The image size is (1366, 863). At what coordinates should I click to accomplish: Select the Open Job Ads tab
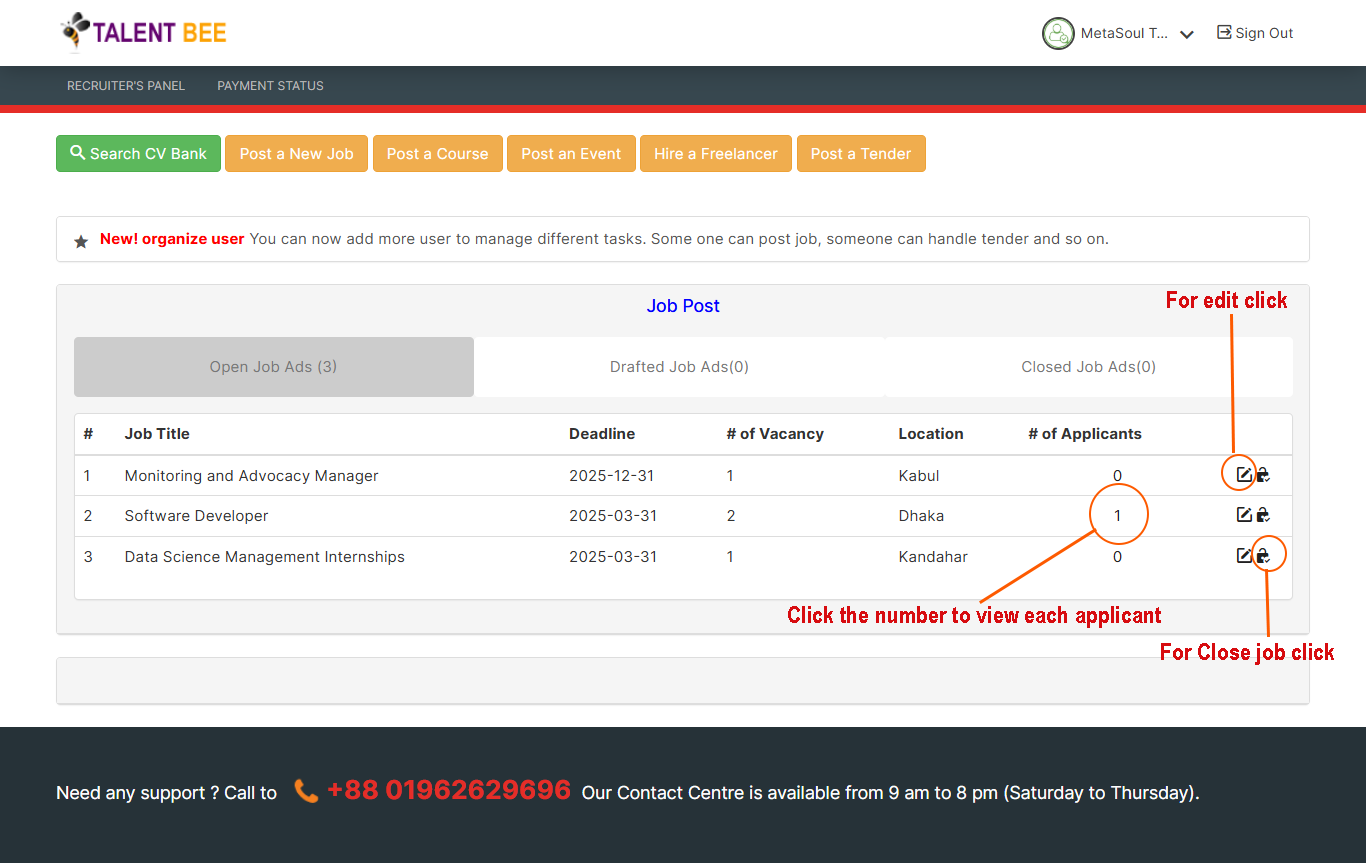click(273, 367)
